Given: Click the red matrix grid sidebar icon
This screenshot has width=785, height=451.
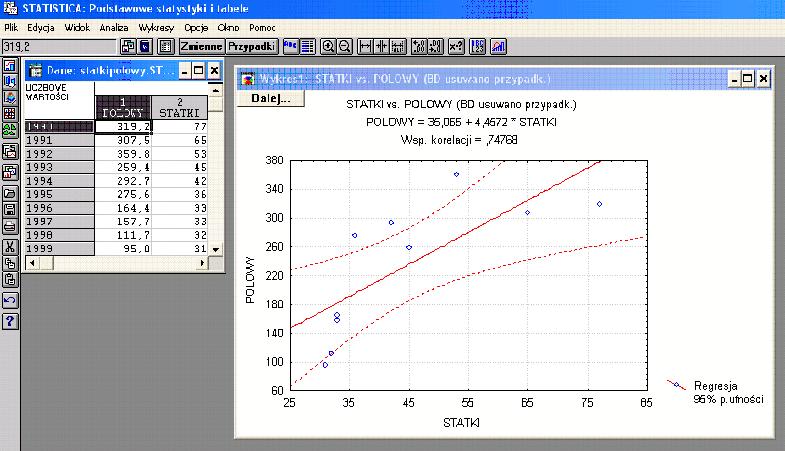Looking at the screenshot, I should coord(10,114).
